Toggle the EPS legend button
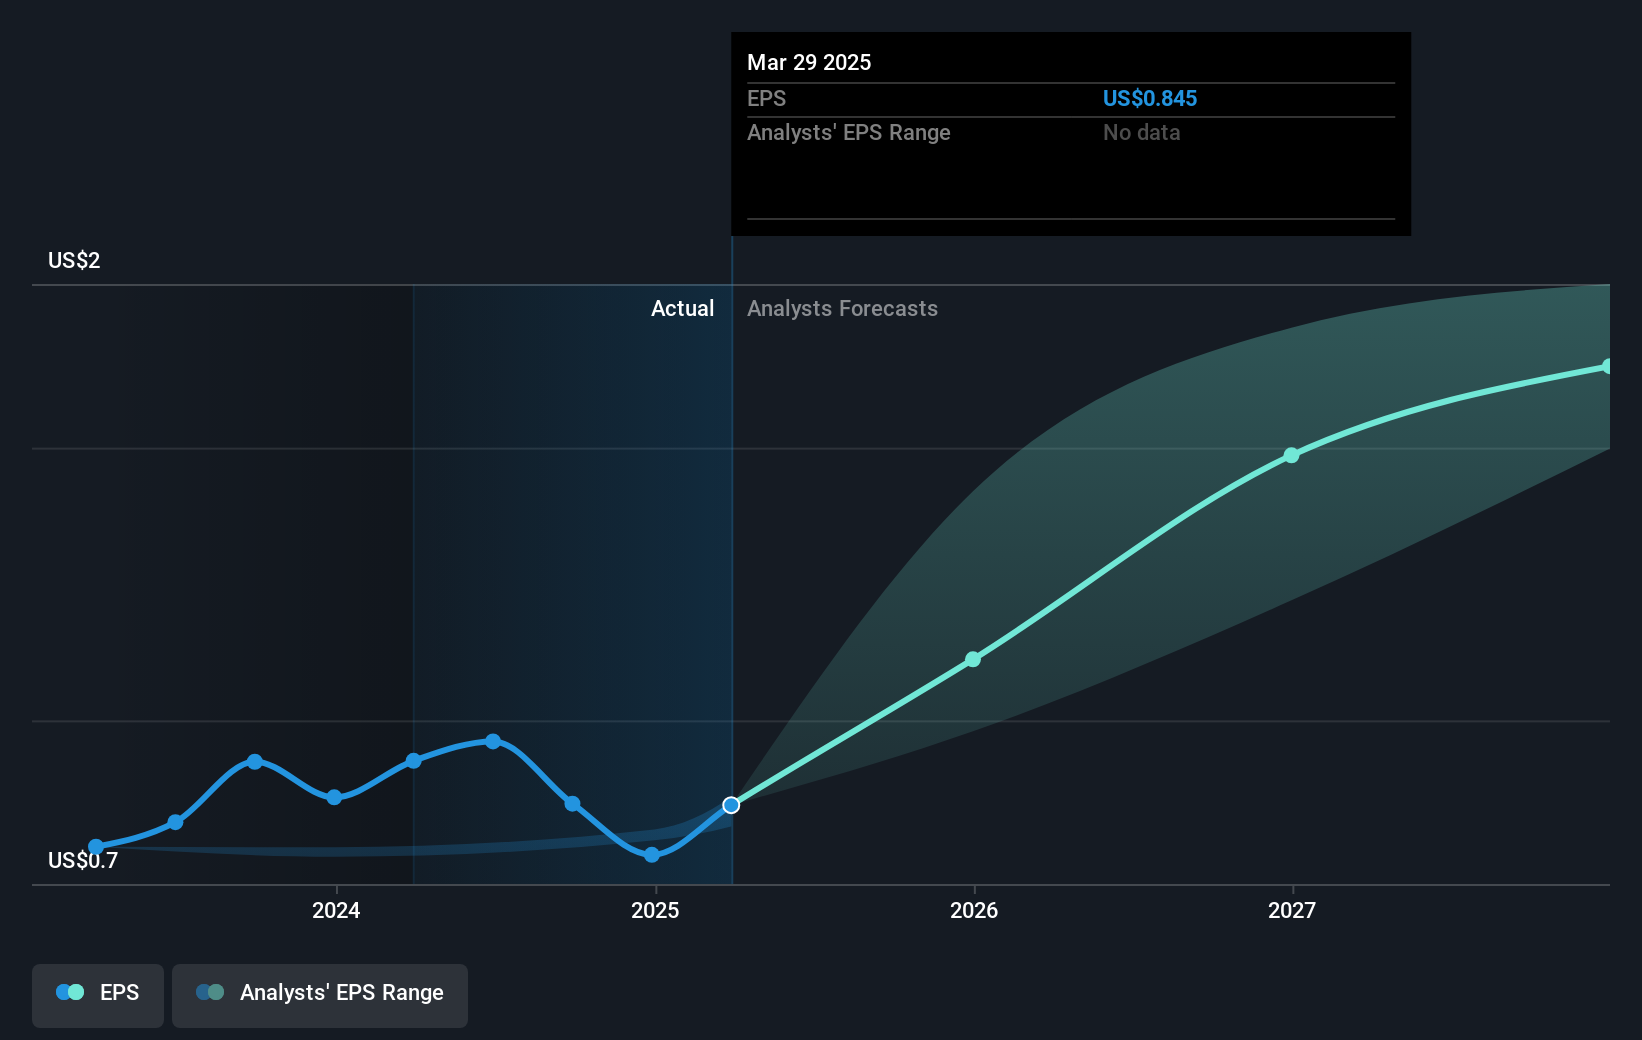The height and width of the screenshot is (1040, 1642). click(98, 995)
